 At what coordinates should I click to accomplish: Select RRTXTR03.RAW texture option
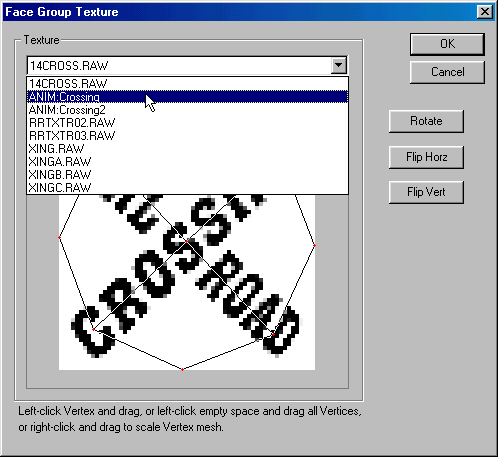pyautogui.click(x=187, y=136)
